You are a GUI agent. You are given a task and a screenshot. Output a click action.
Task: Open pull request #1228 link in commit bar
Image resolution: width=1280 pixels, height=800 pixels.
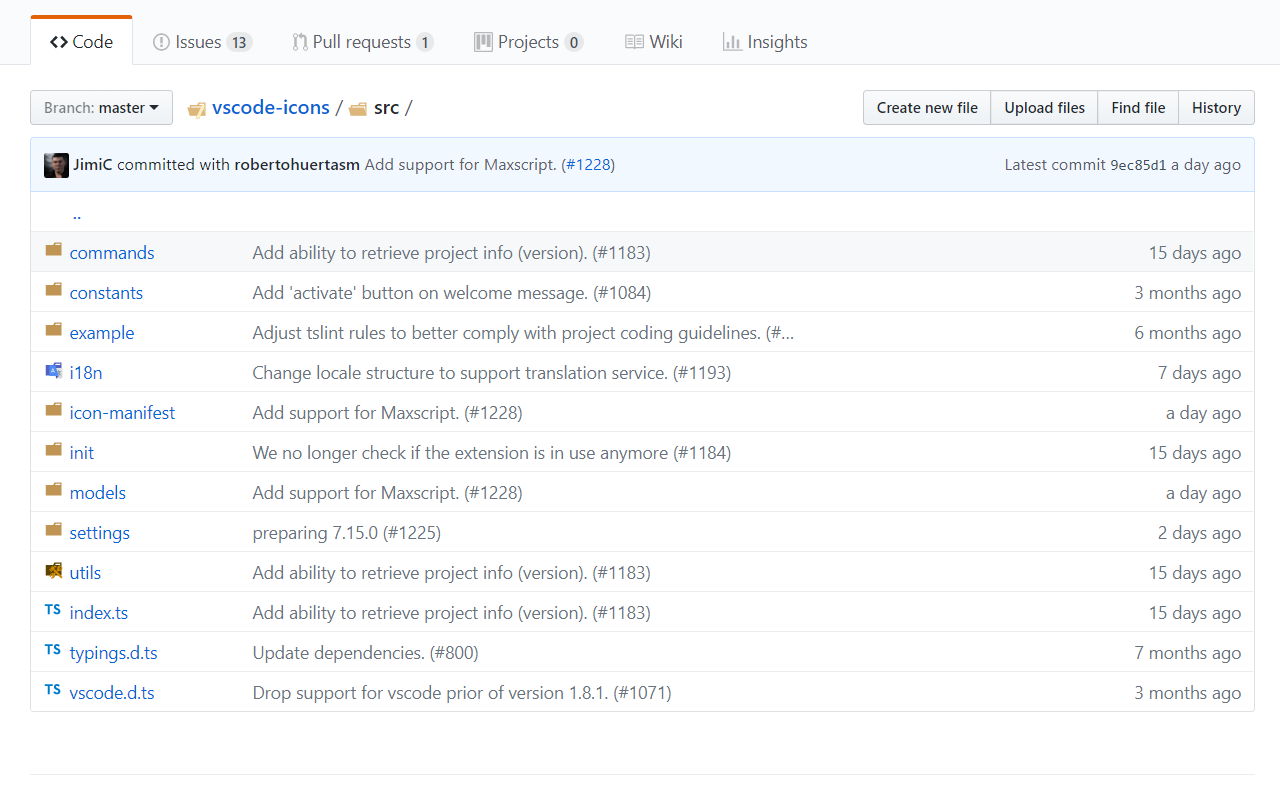[589, 165]
